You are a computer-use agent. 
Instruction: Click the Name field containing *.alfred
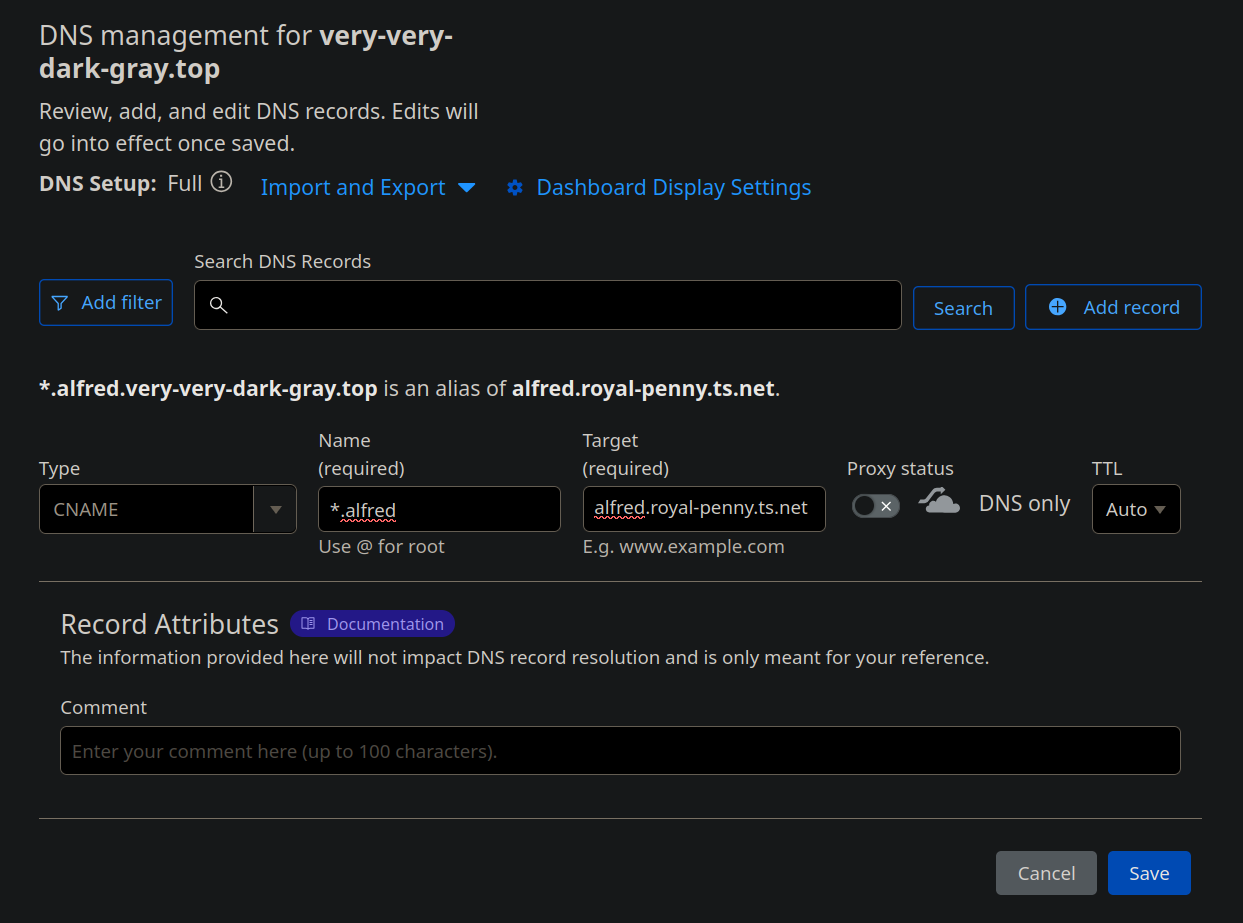[x=439, y=510]
